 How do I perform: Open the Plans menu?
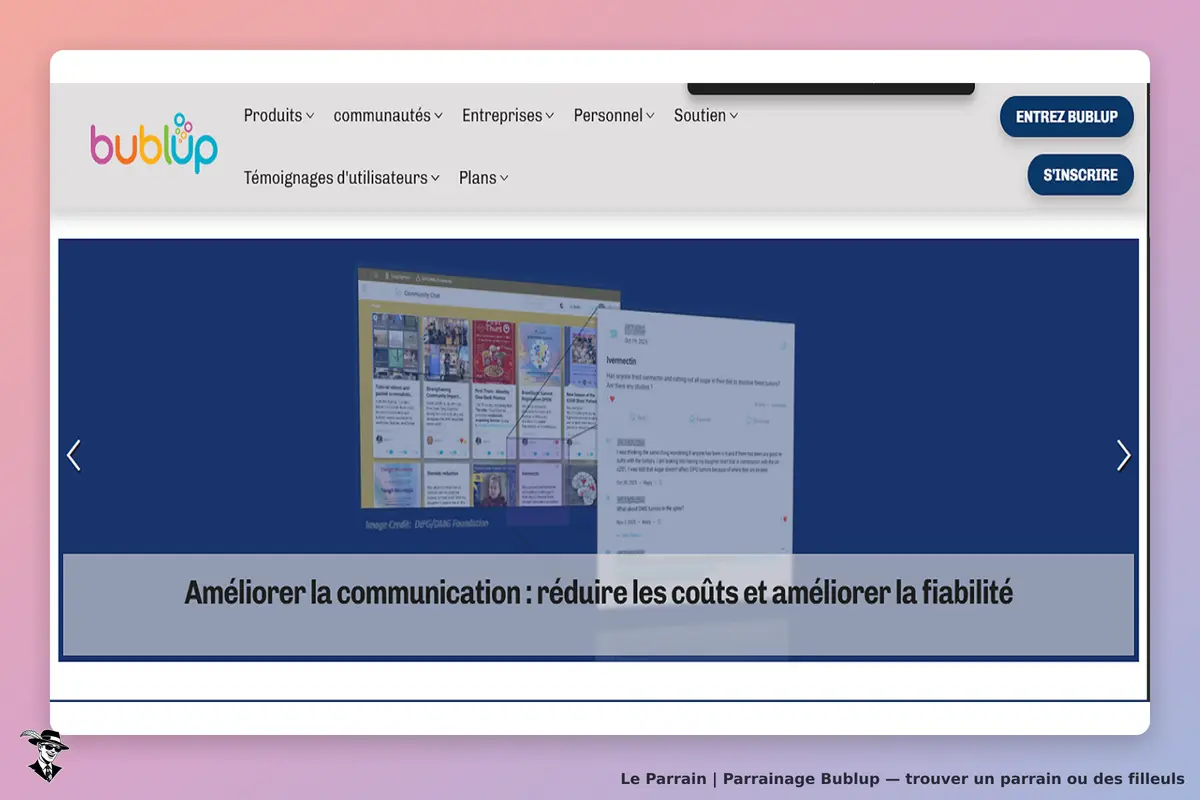point(484,177)
